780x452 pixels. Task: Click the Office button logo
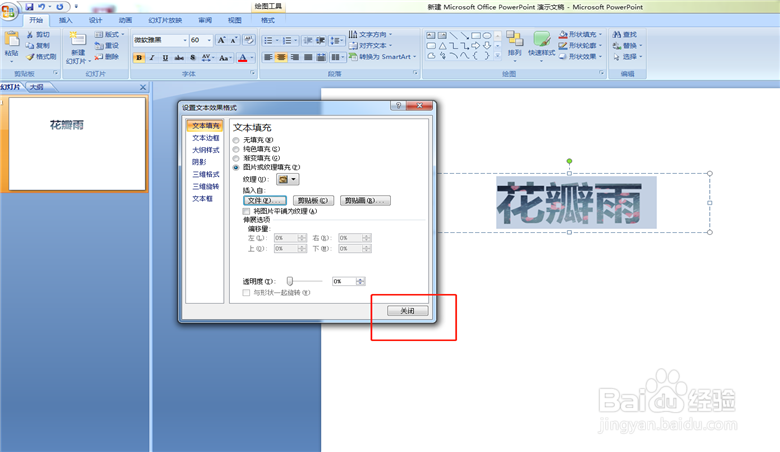8,11
